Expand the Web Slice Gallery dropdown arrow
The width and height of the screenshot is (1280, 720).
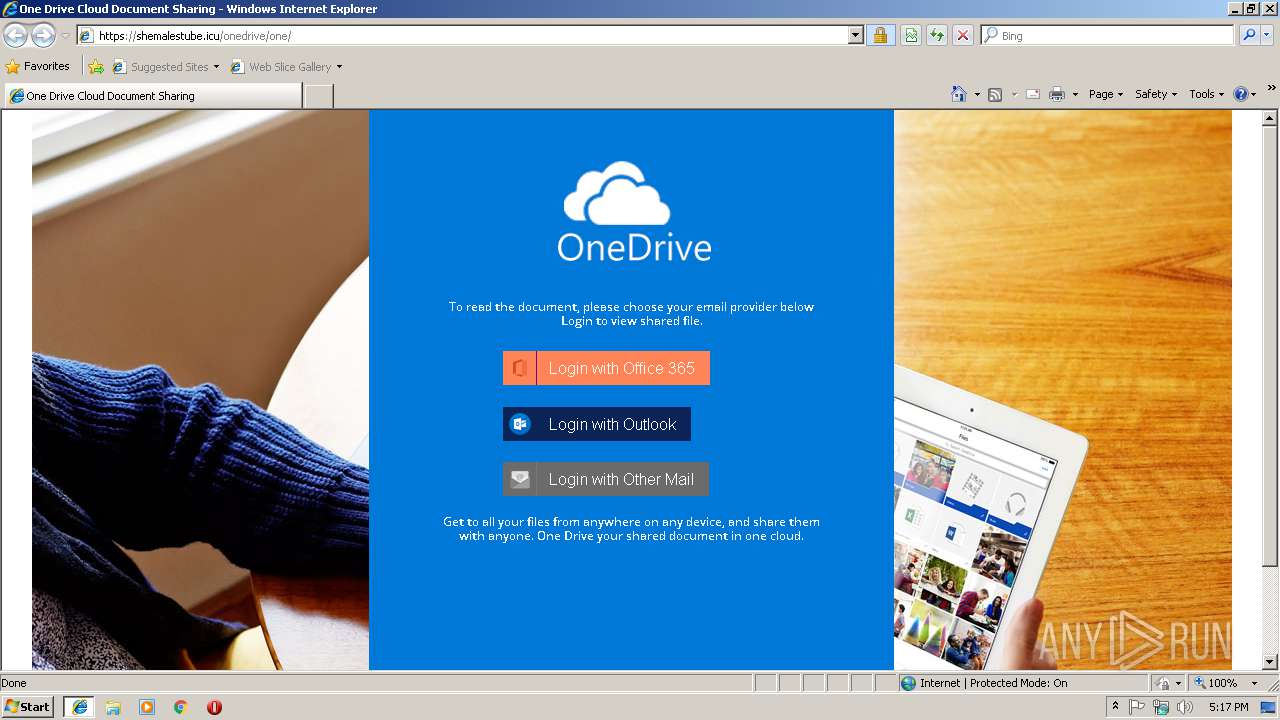[x=339, y=67]
